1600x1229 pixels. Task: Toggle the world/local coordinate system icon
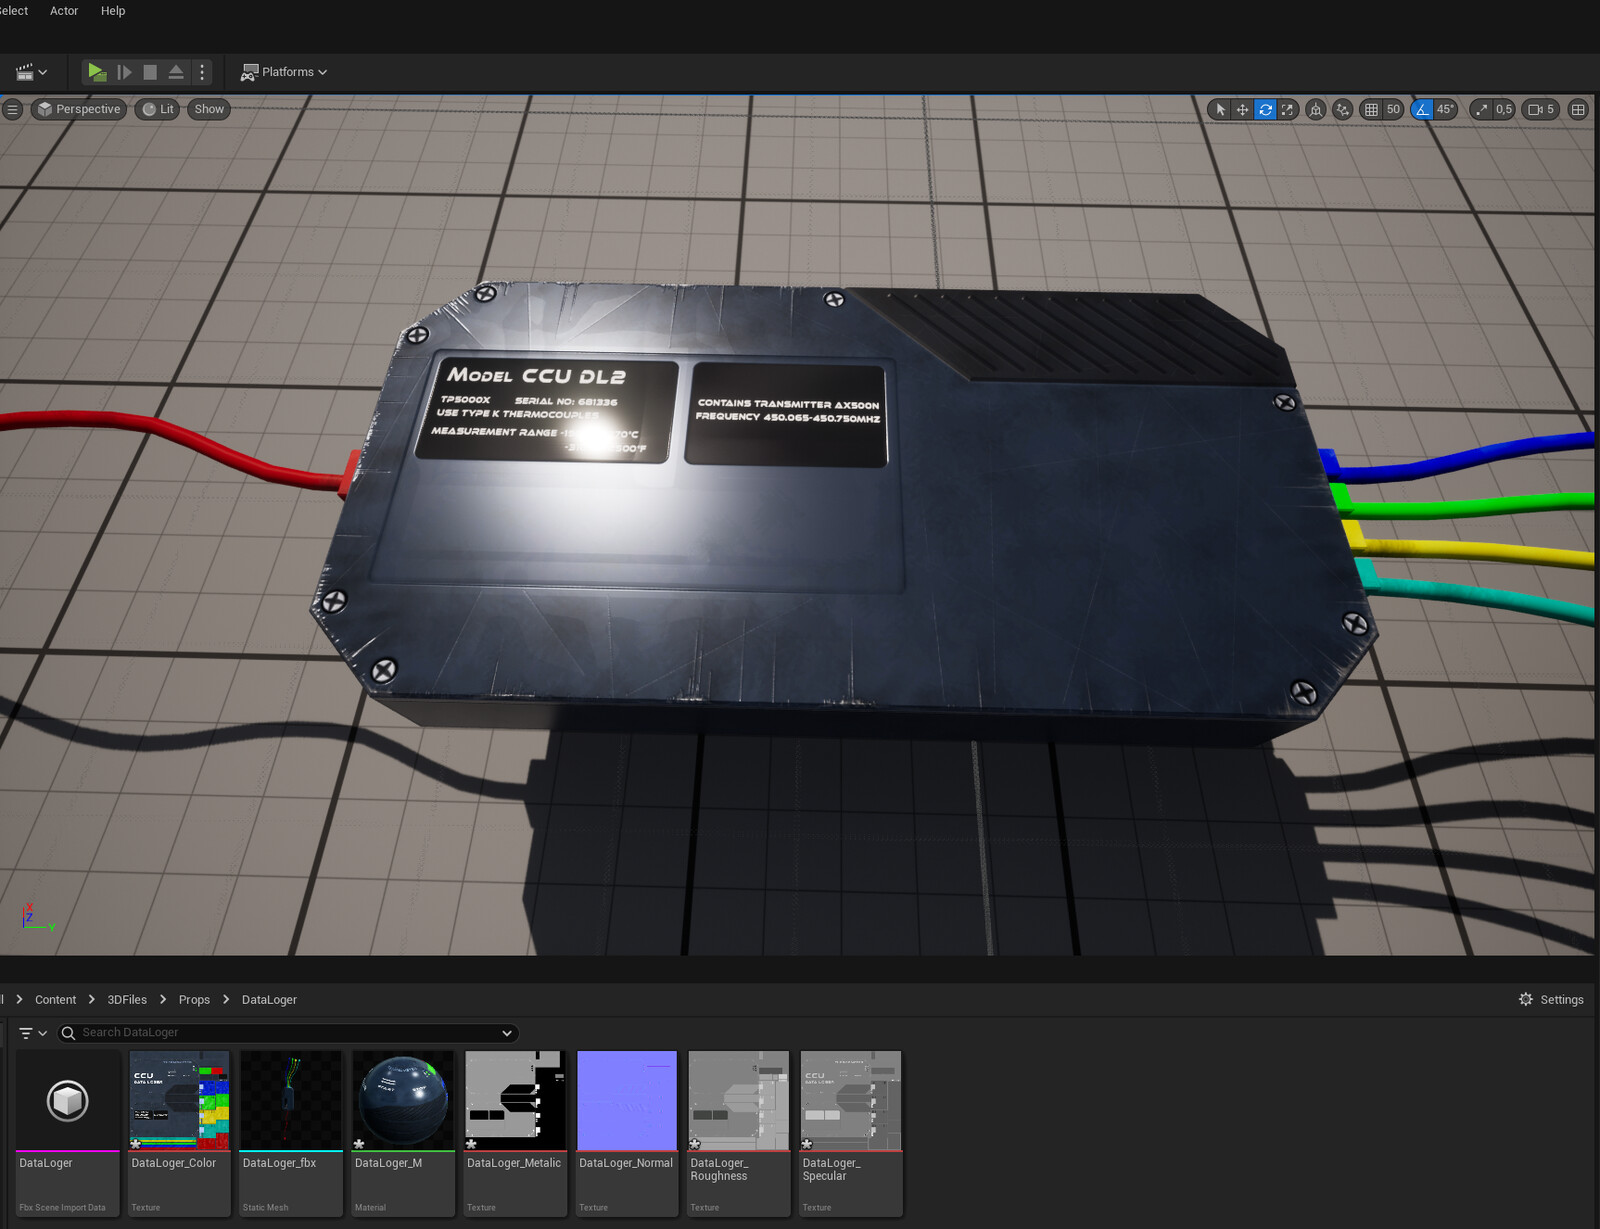coord(1316,110)
